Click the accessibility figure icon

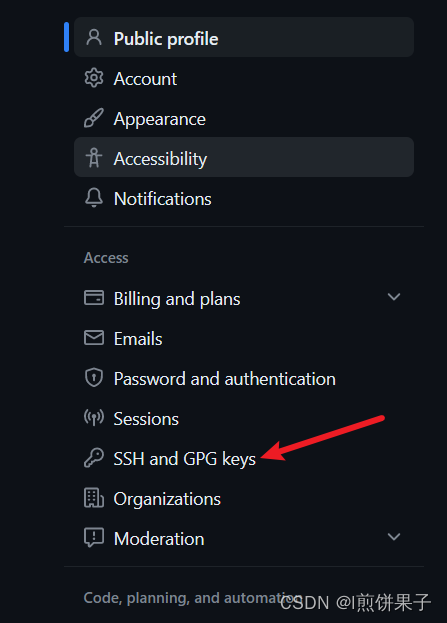[94, 158]
